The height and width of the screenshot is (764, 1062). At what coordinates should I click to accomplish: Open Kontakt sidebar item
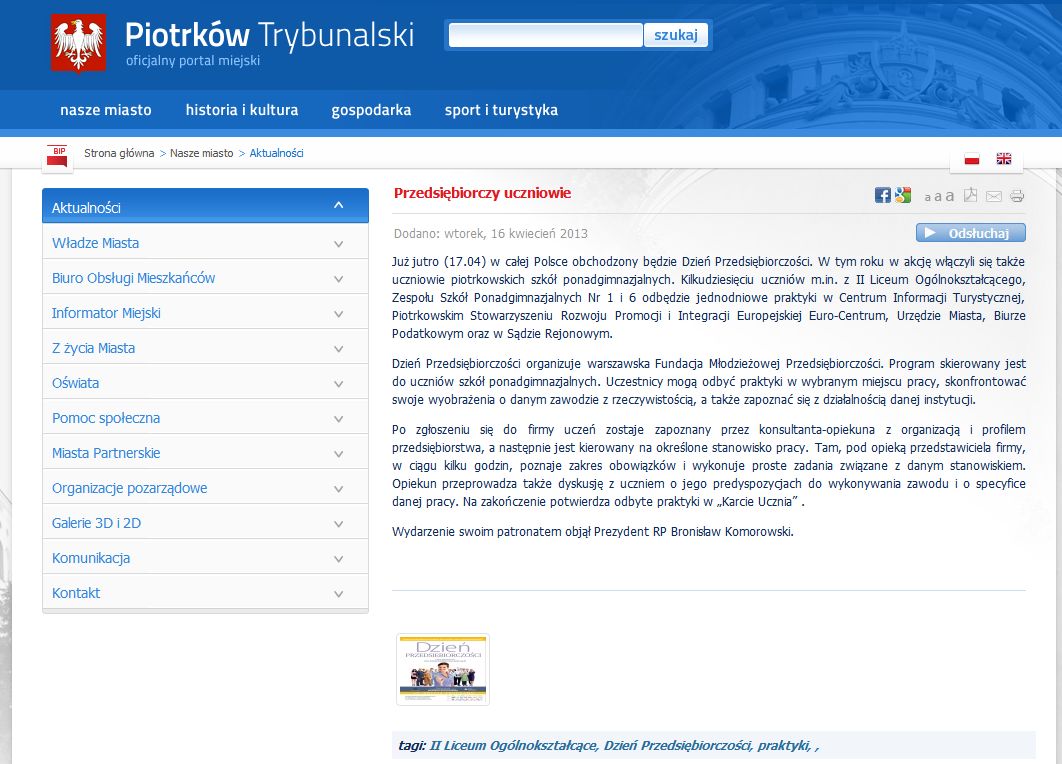76,593
